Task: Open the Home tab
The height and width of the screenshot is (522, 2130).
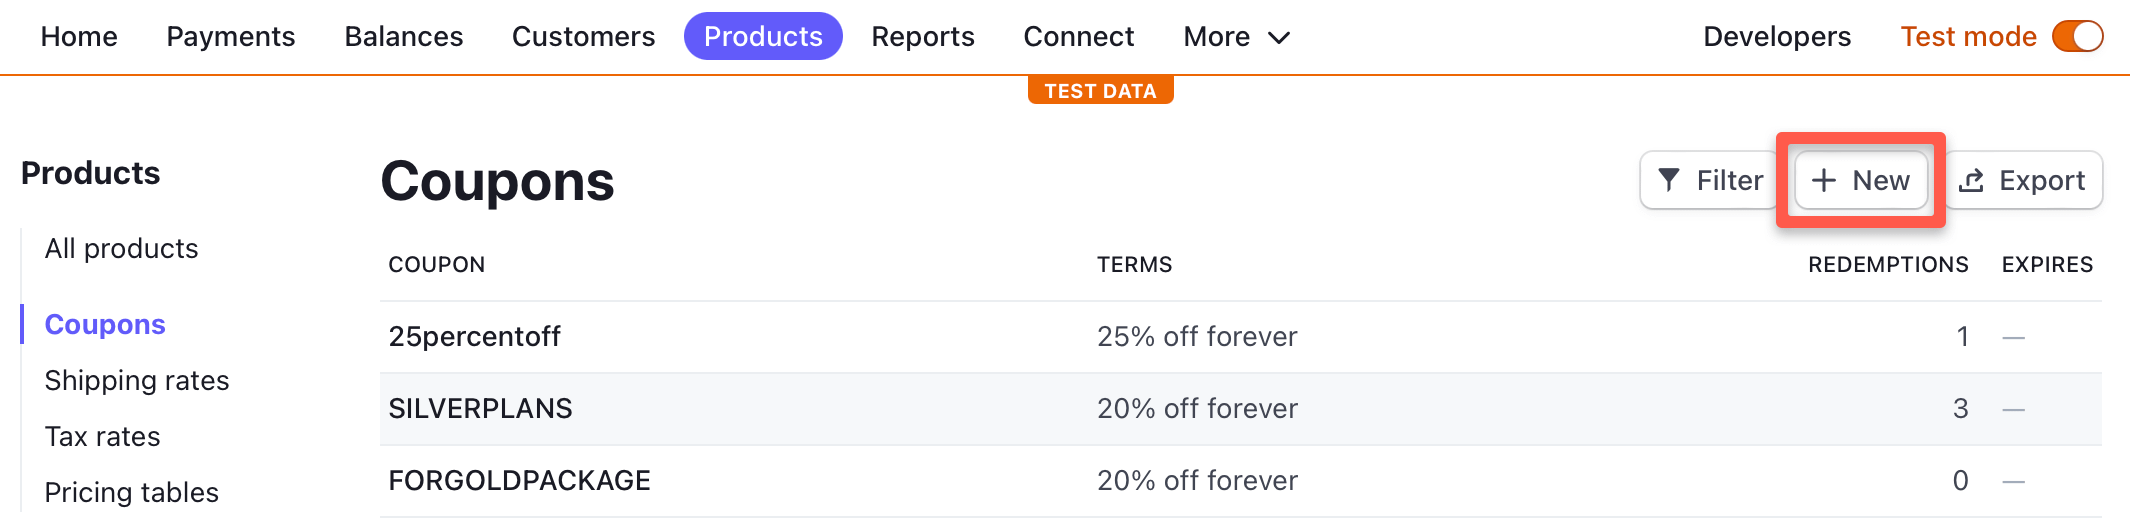Action: click(79, 37)
